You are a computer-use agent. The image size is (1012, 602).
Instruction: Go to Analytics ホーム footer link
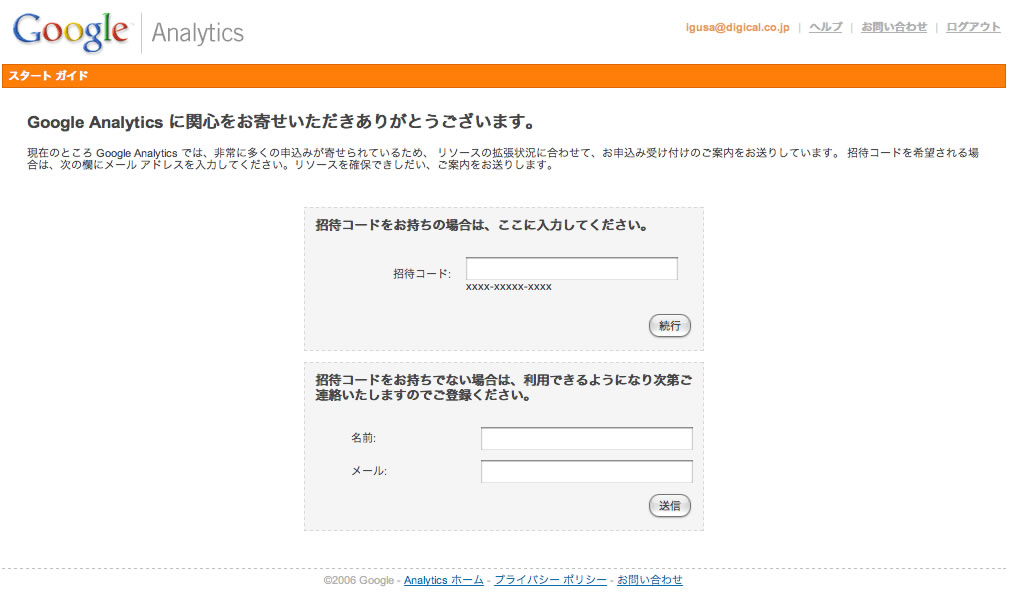443,580
